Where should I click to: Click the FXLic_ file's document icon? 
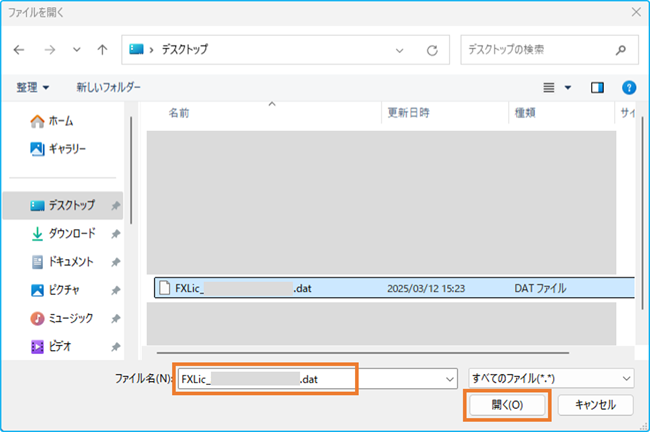pos(165,288)
